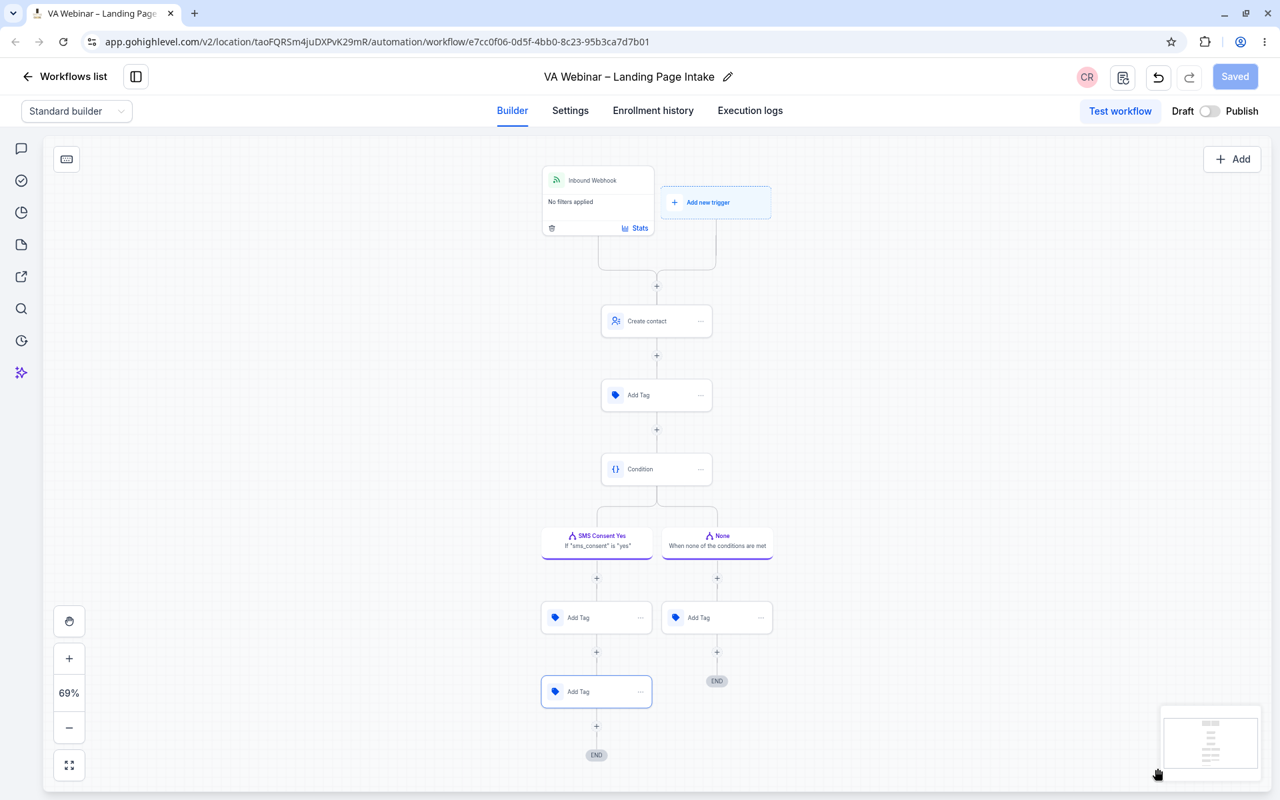The height and width of the screenshot is (800, 1280).
Task: Select the SMS Consent Yes branch
Action: click(597, 543)
